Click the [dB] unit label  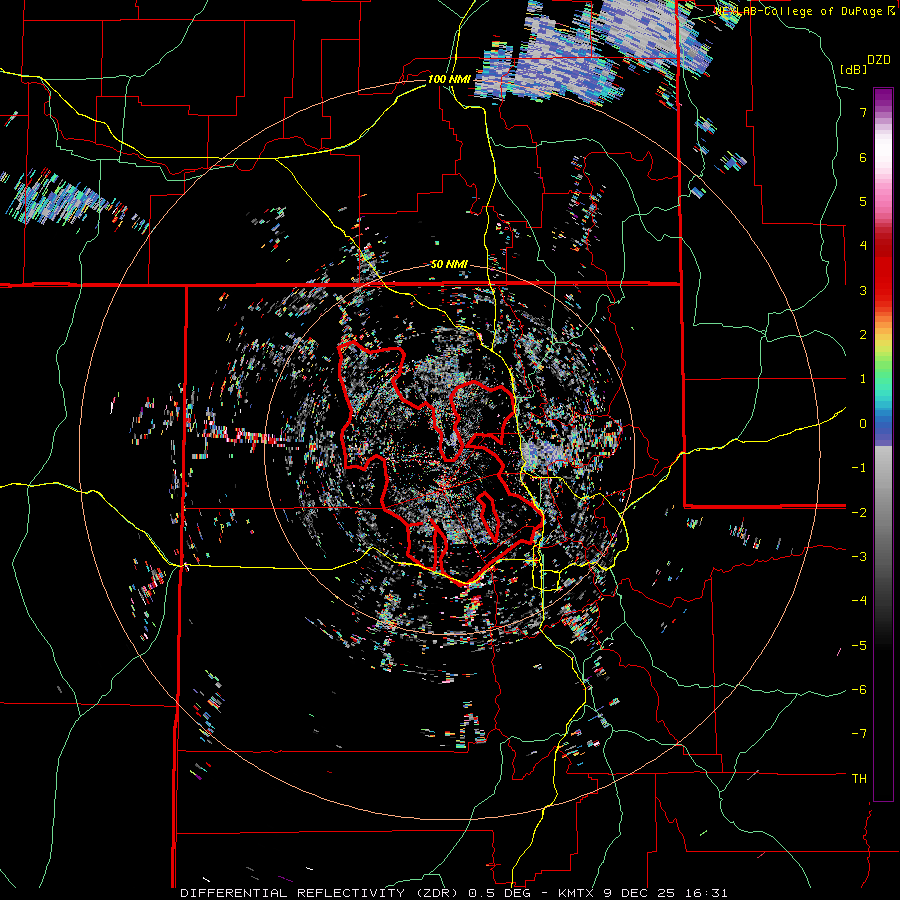(854, 70)
